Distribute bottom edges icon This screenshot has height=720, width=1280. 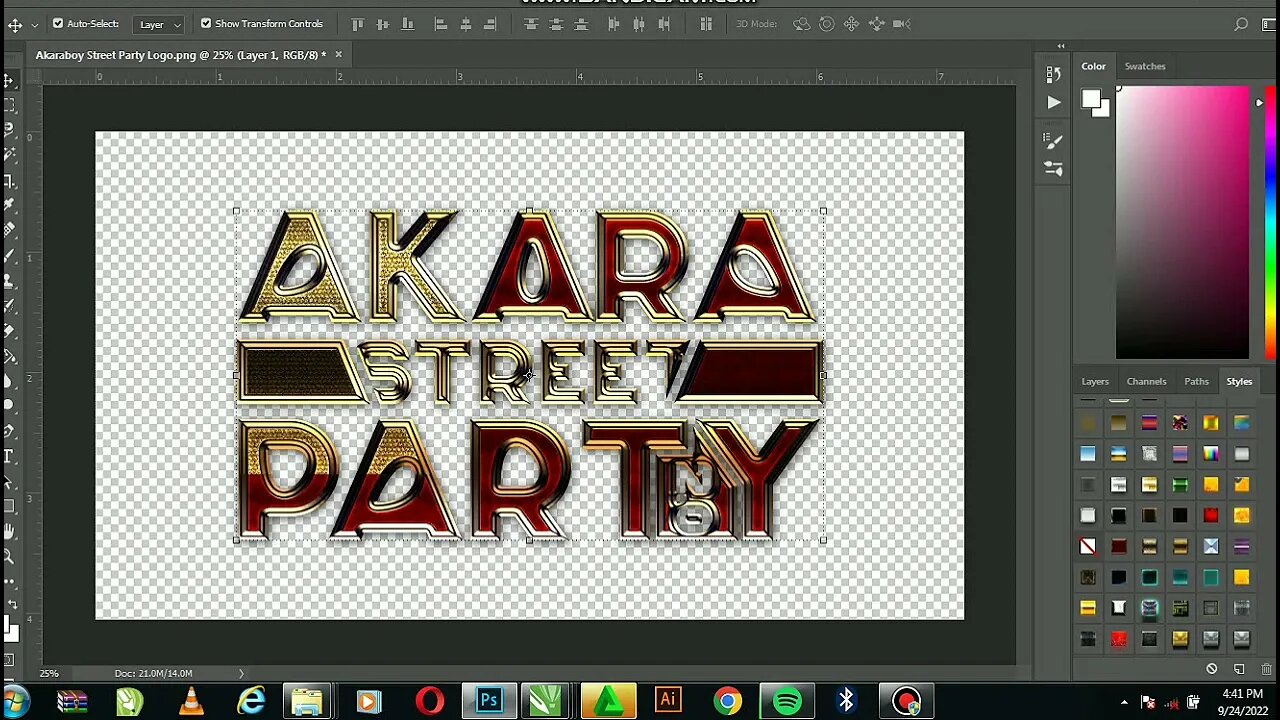click(580, 24)
